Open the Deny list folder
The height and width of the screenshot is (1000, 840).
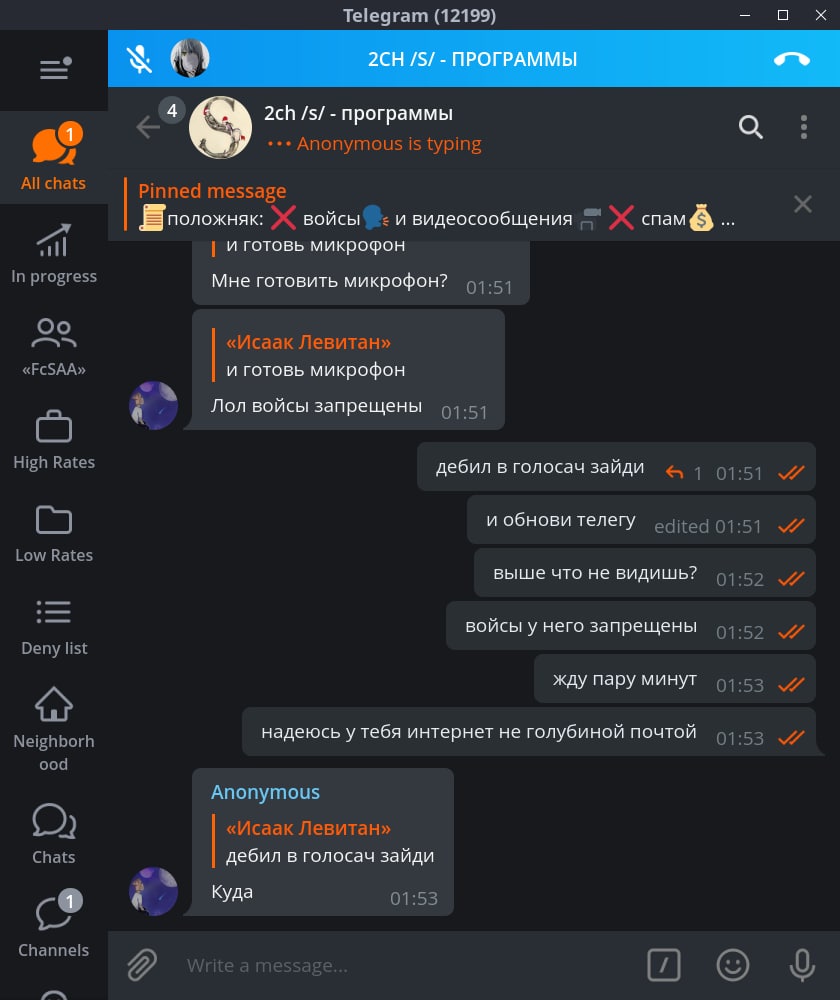54,626
